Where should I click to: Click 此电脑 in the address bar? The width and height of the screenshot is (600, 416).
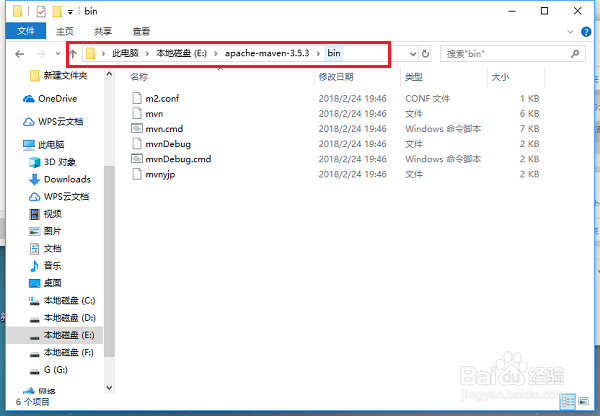click(125, 53)
